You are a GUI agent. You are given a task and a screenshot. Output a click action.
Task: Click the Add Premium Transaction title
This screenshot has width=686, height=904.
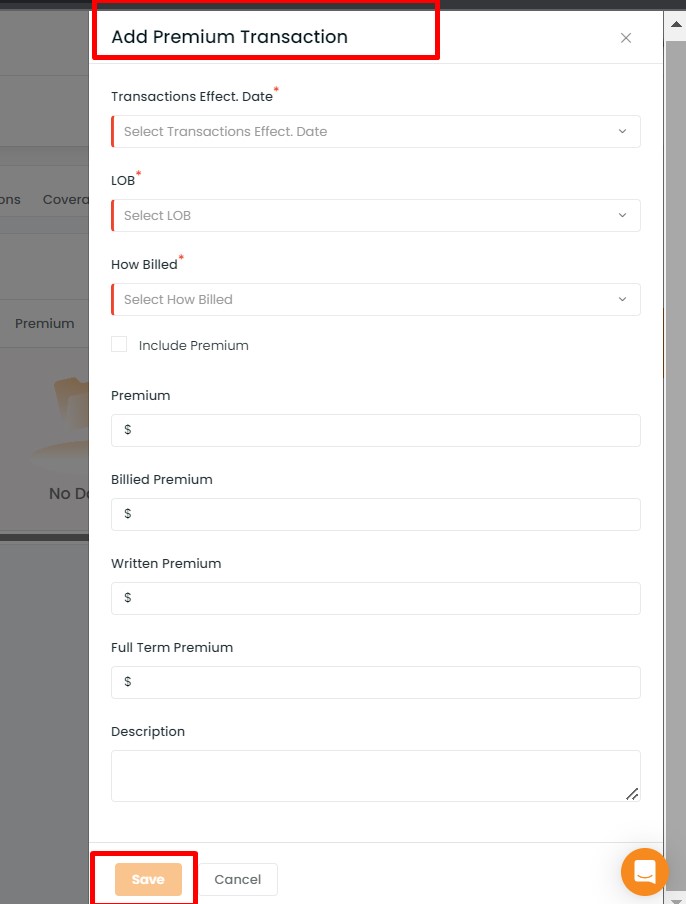point(229,37)
